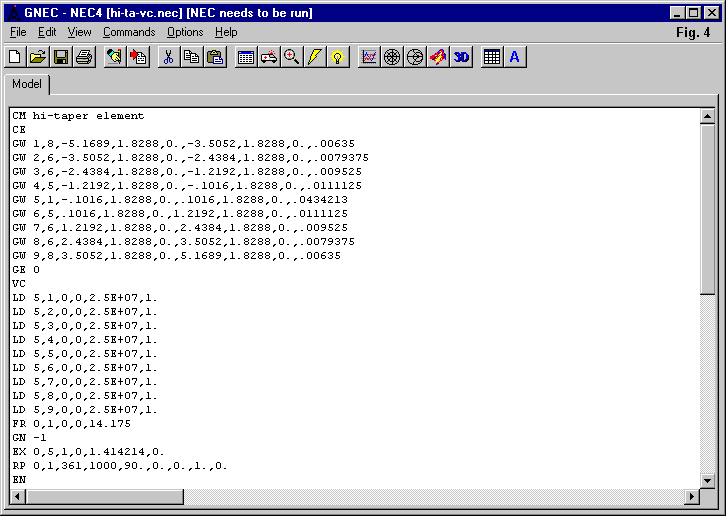
Task: Click the vertical scrollbar up arrow
Action: (708, 116)
